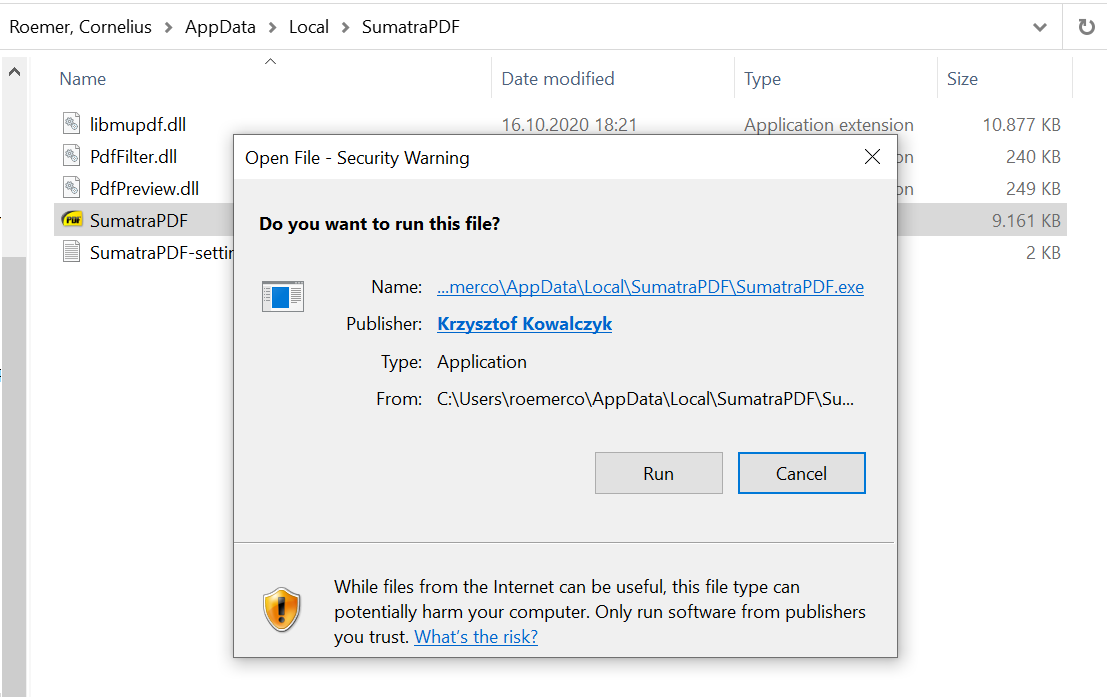Refresh the folder via the address bar icon

[1086, 27]
